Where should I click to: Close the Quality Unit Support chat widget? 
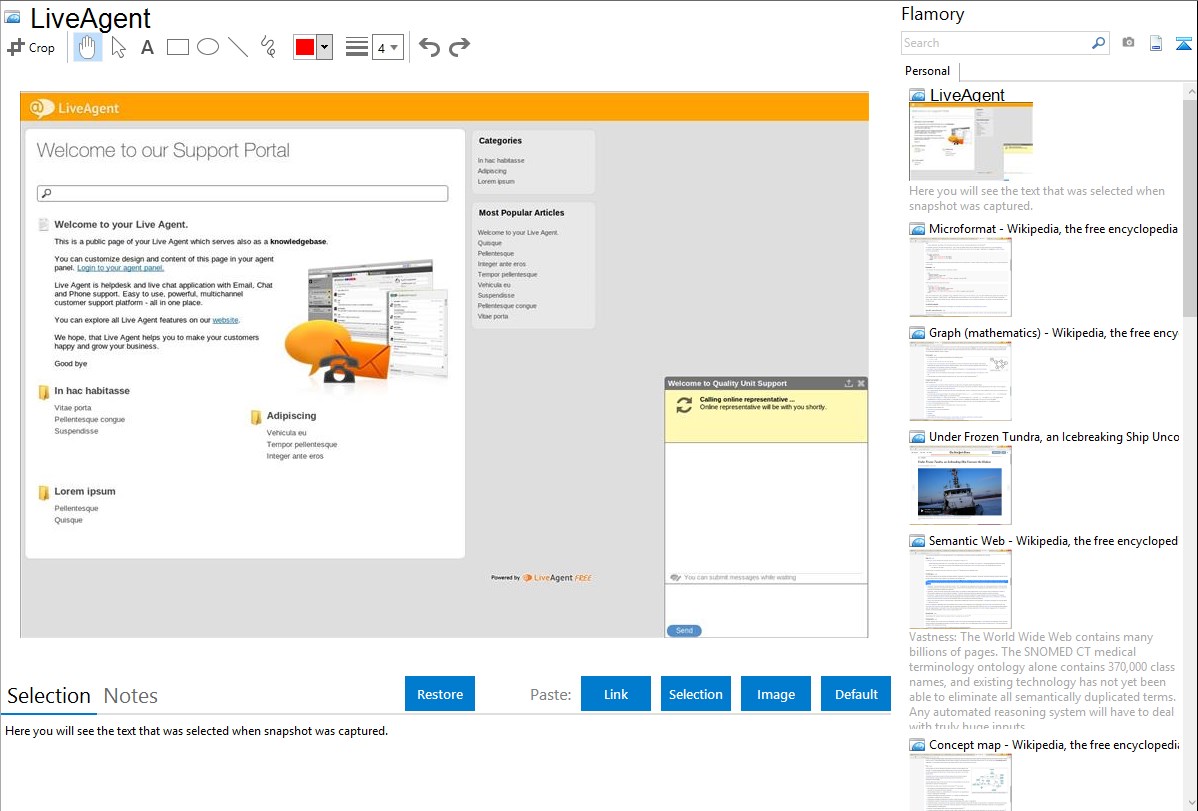861,384
